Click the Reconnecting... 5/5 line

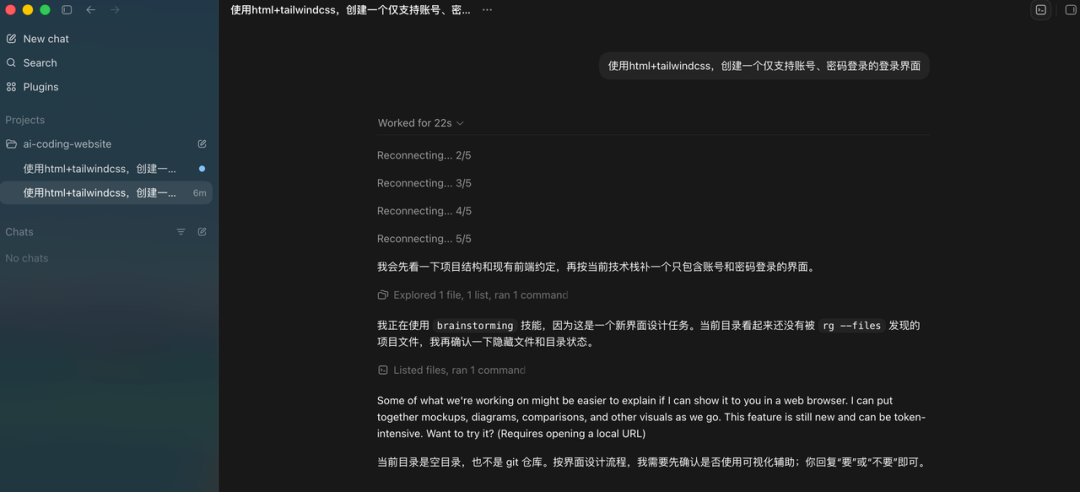424,238
